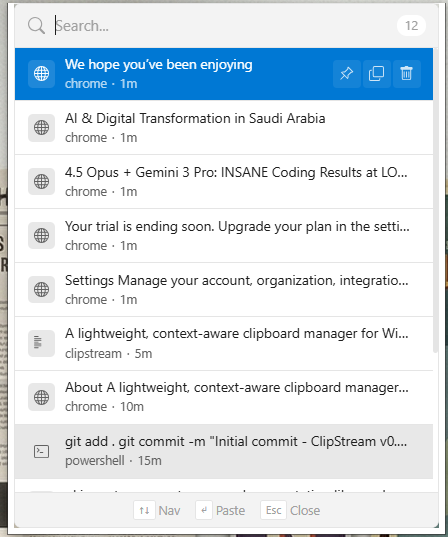448x537 pixels.
Task: Click globe icon beside 'Your trial is ending soon'
Action: [x=41, y=236]
